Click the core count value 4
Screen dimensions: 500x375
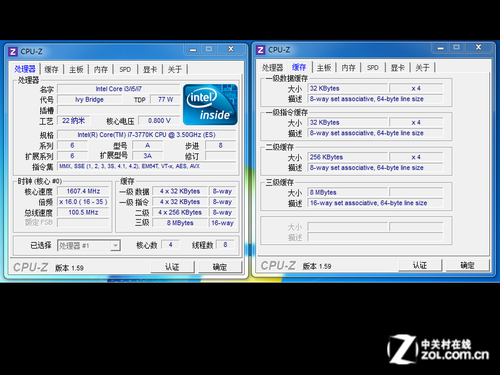click(170, 245)
